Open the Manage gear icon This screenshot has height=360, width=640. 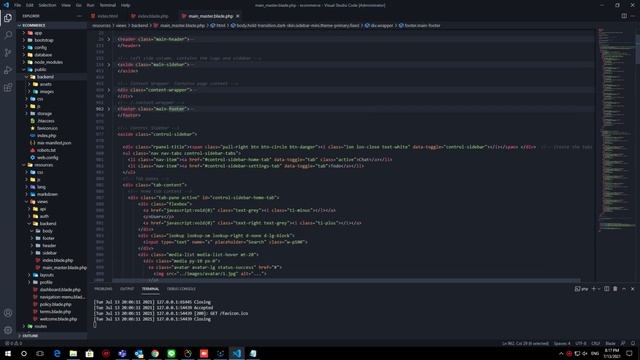8,330
